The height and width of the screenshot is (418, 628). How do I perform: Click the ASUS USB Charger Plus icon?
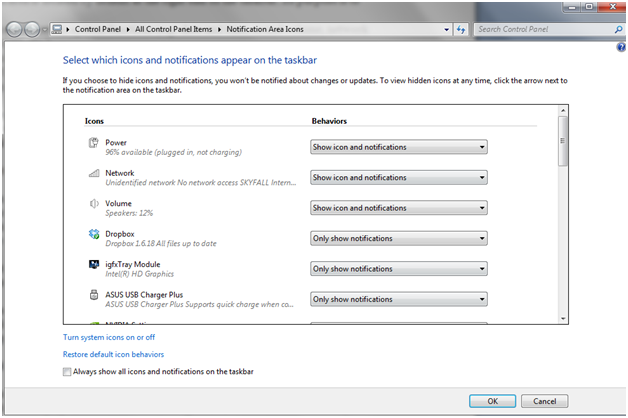pos(93,298)
